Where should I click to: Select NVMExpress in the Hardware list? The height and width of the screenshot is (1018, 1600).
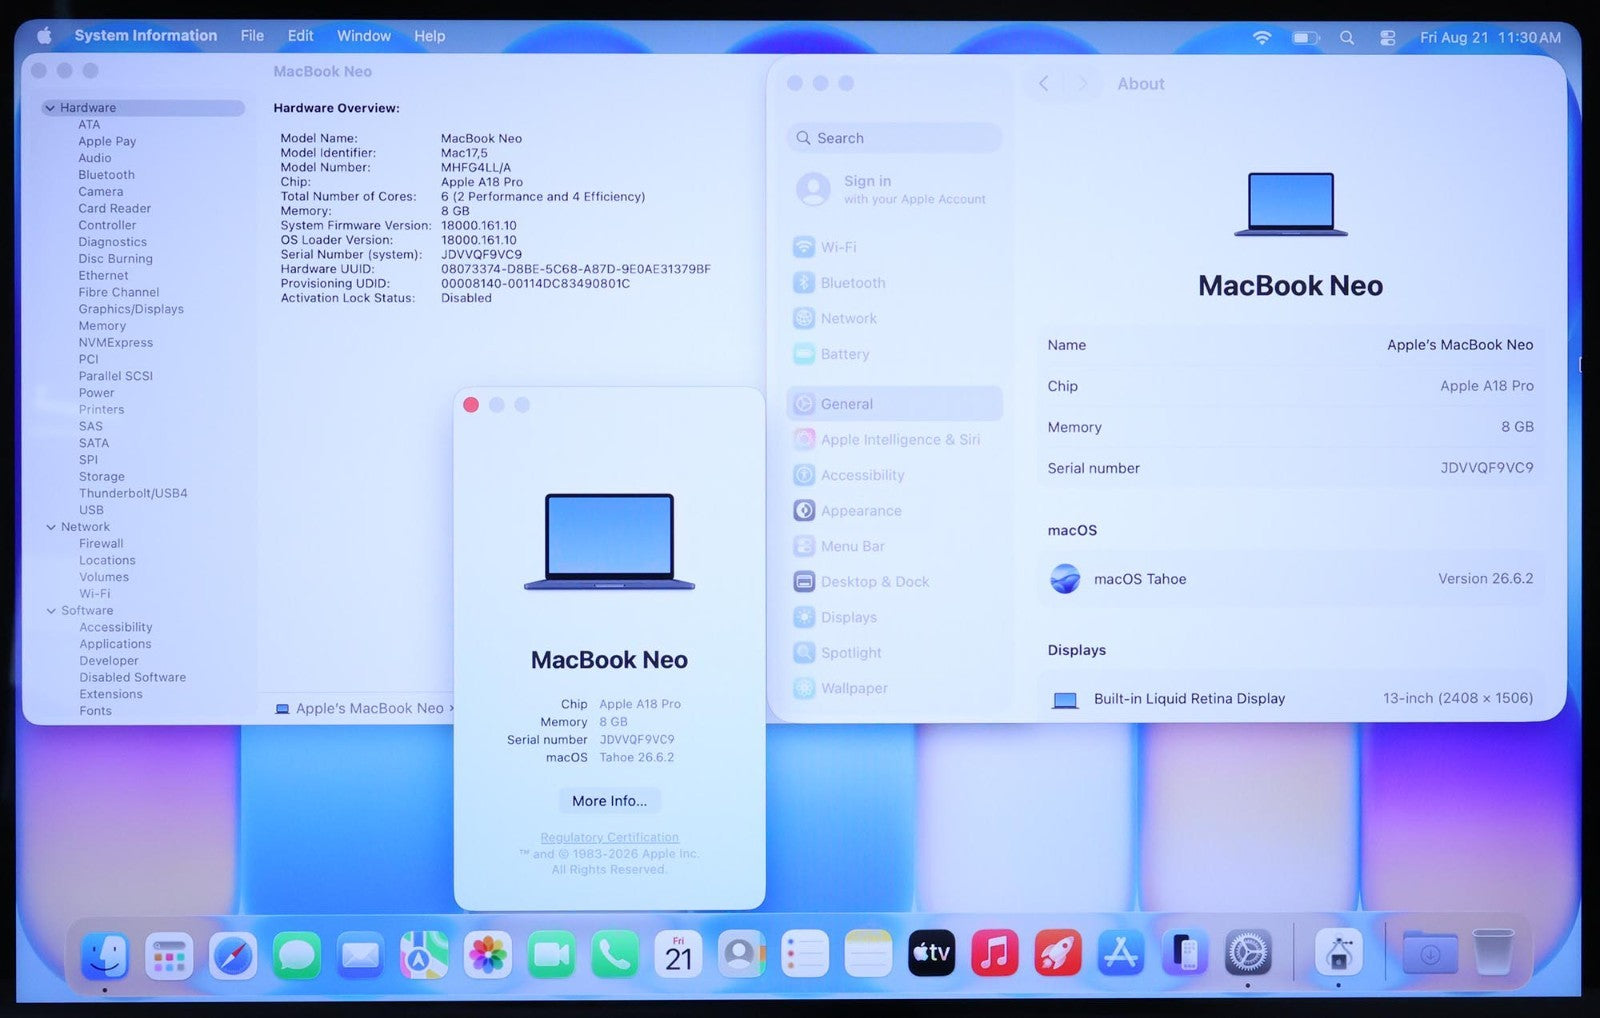click(x=116, y=343)
